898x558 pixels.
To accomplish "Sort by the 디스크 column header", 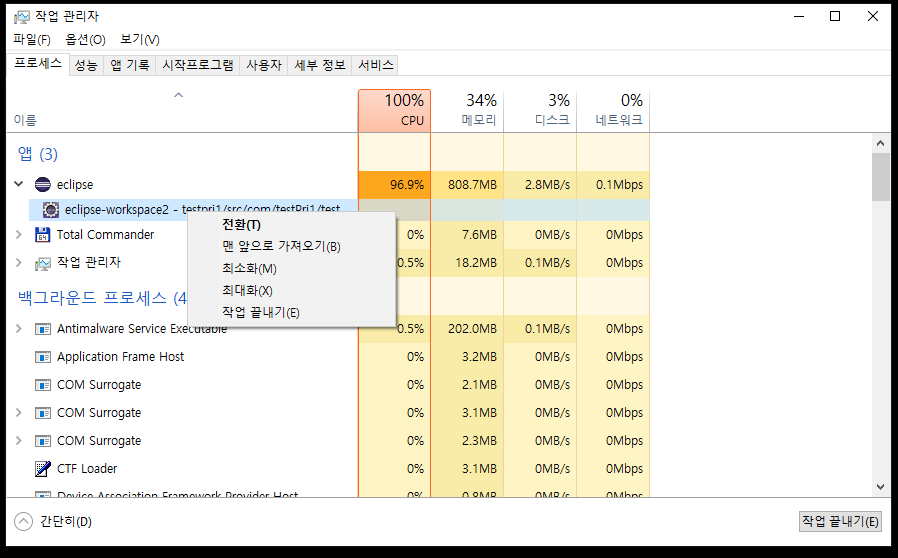I will 540,111.
